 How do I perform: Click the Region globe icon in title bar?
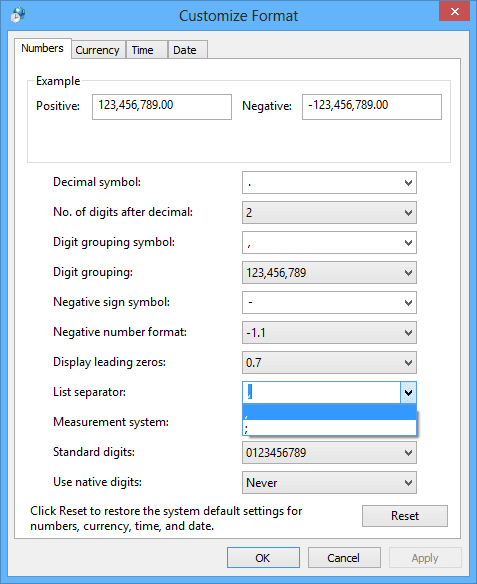tap(18, 15)
